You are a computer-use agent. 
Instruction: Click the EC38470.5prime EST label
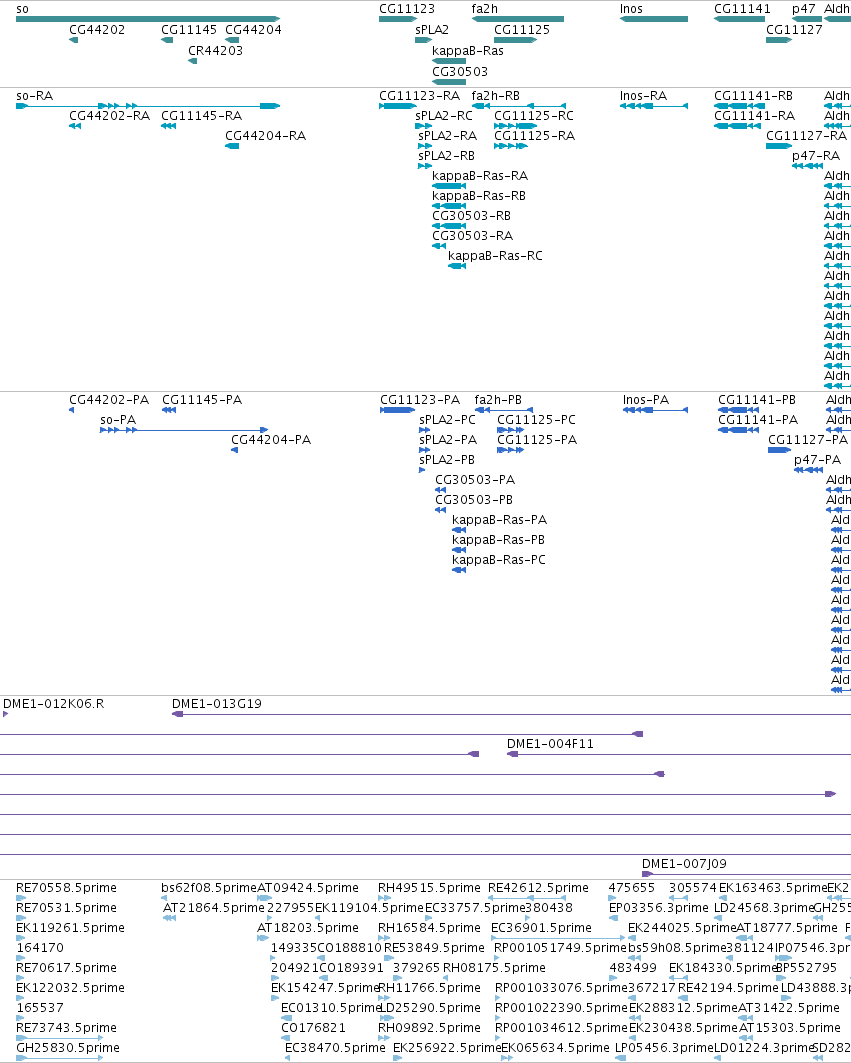click(x=335, y=1048)
